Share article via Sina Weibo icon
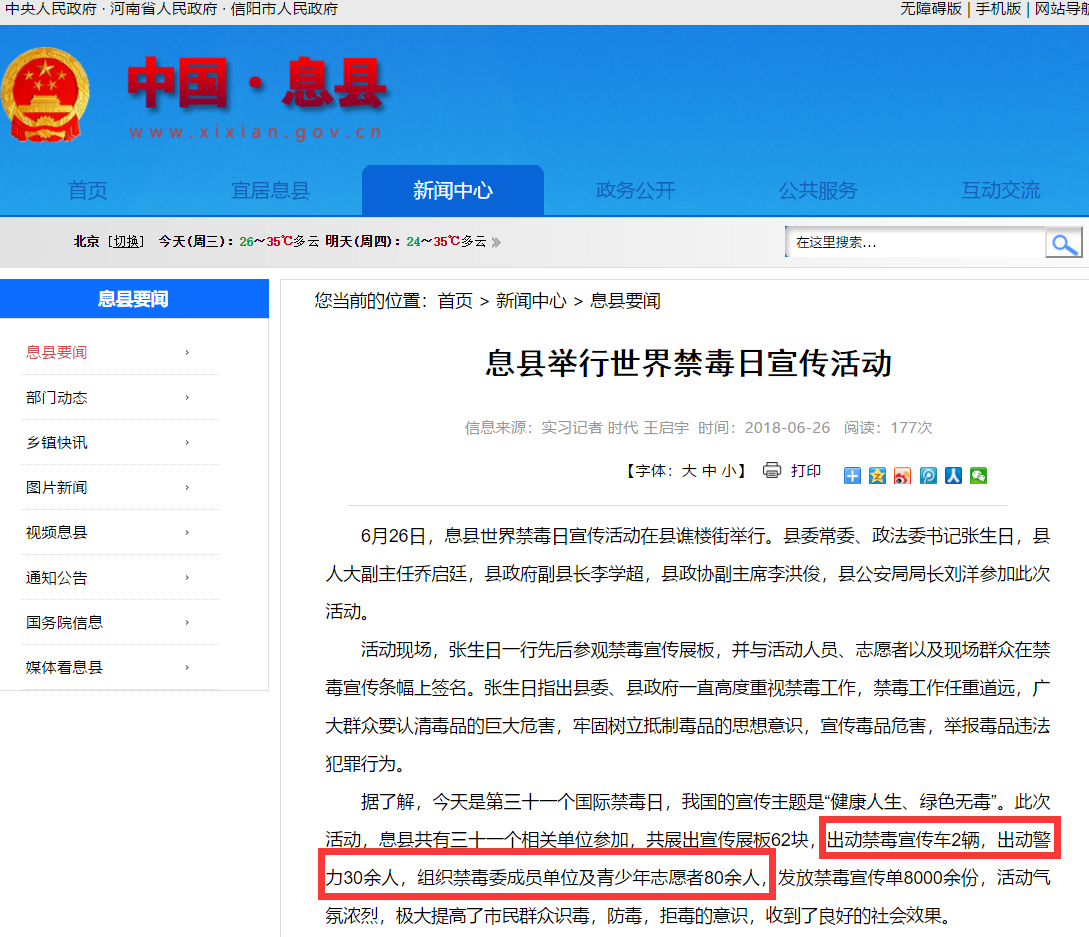Viewport: 1089px width, 937px height. [903, 476]
